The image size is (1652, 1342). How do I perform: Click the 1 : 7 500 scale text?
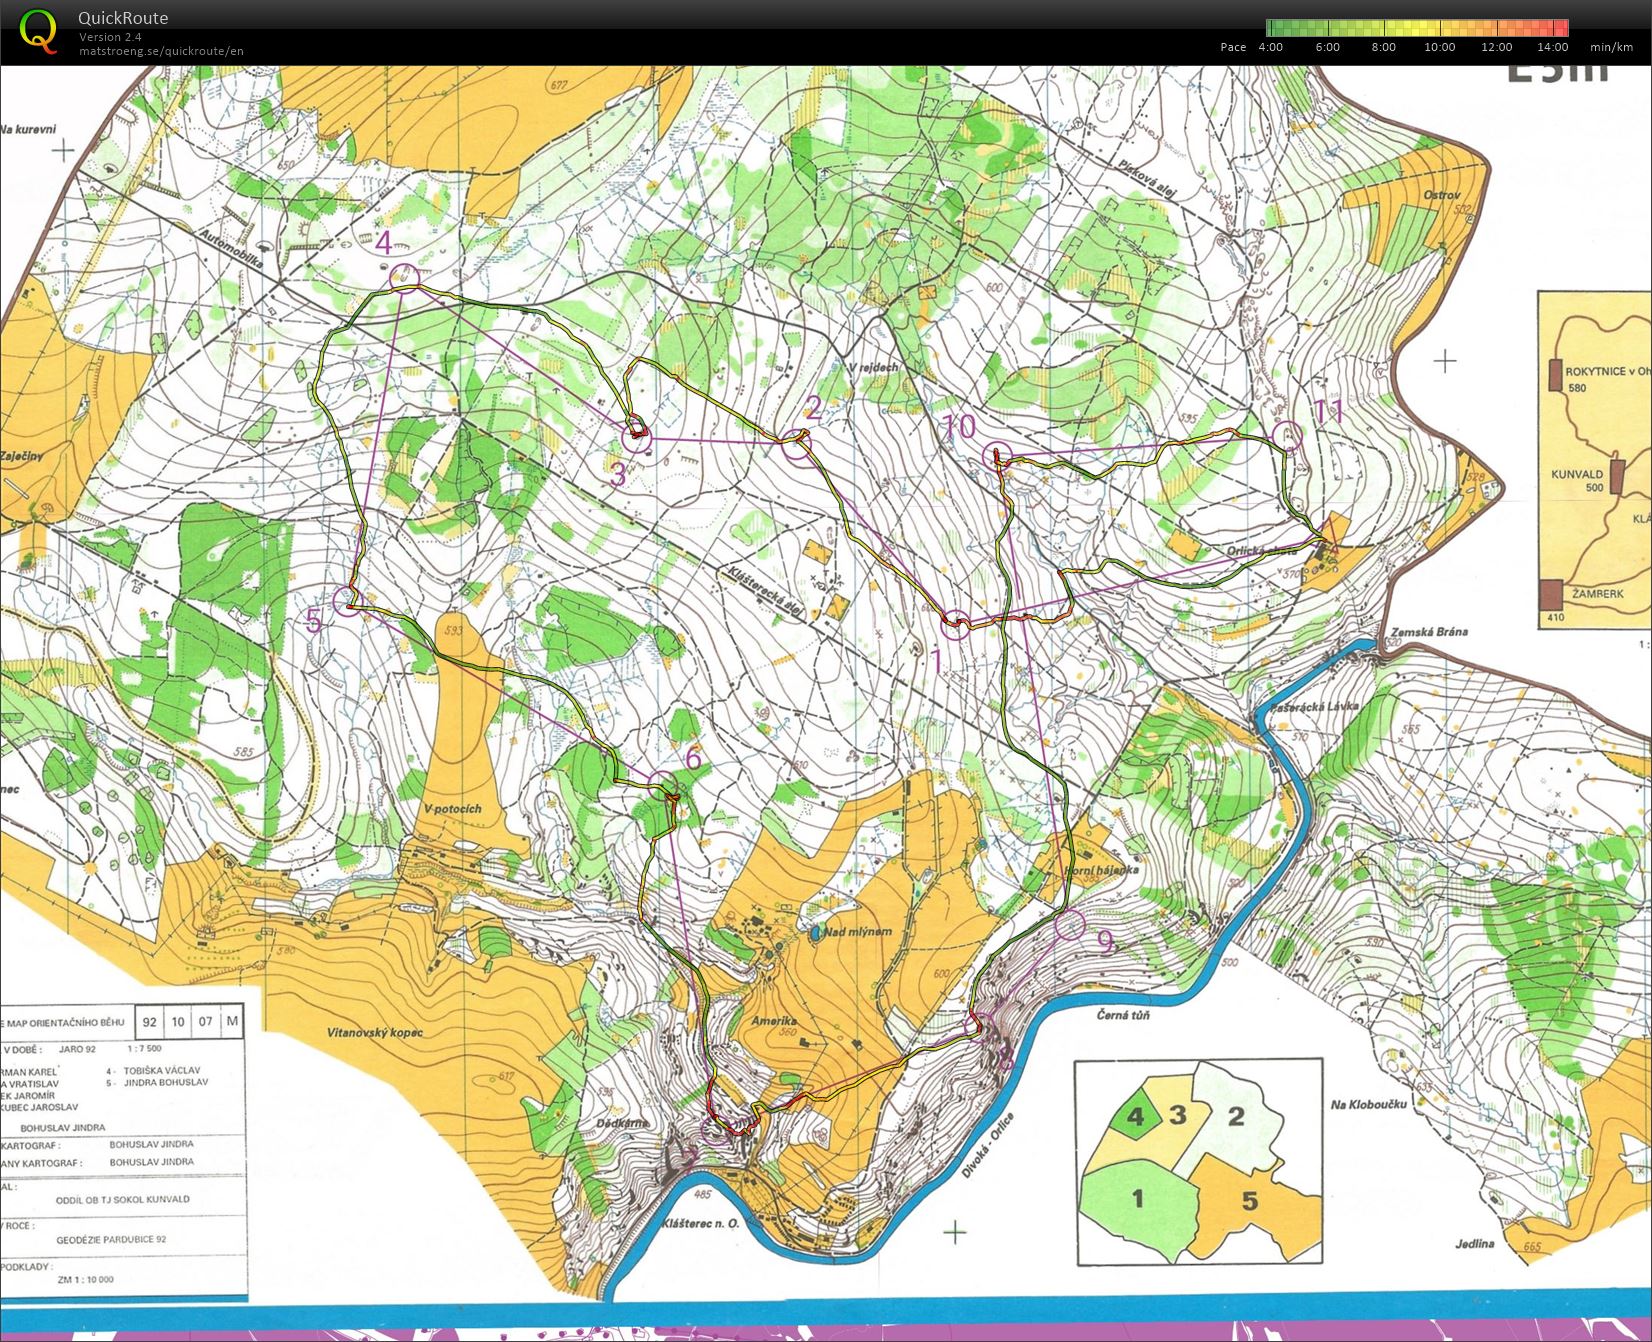tap(144, 1049)
